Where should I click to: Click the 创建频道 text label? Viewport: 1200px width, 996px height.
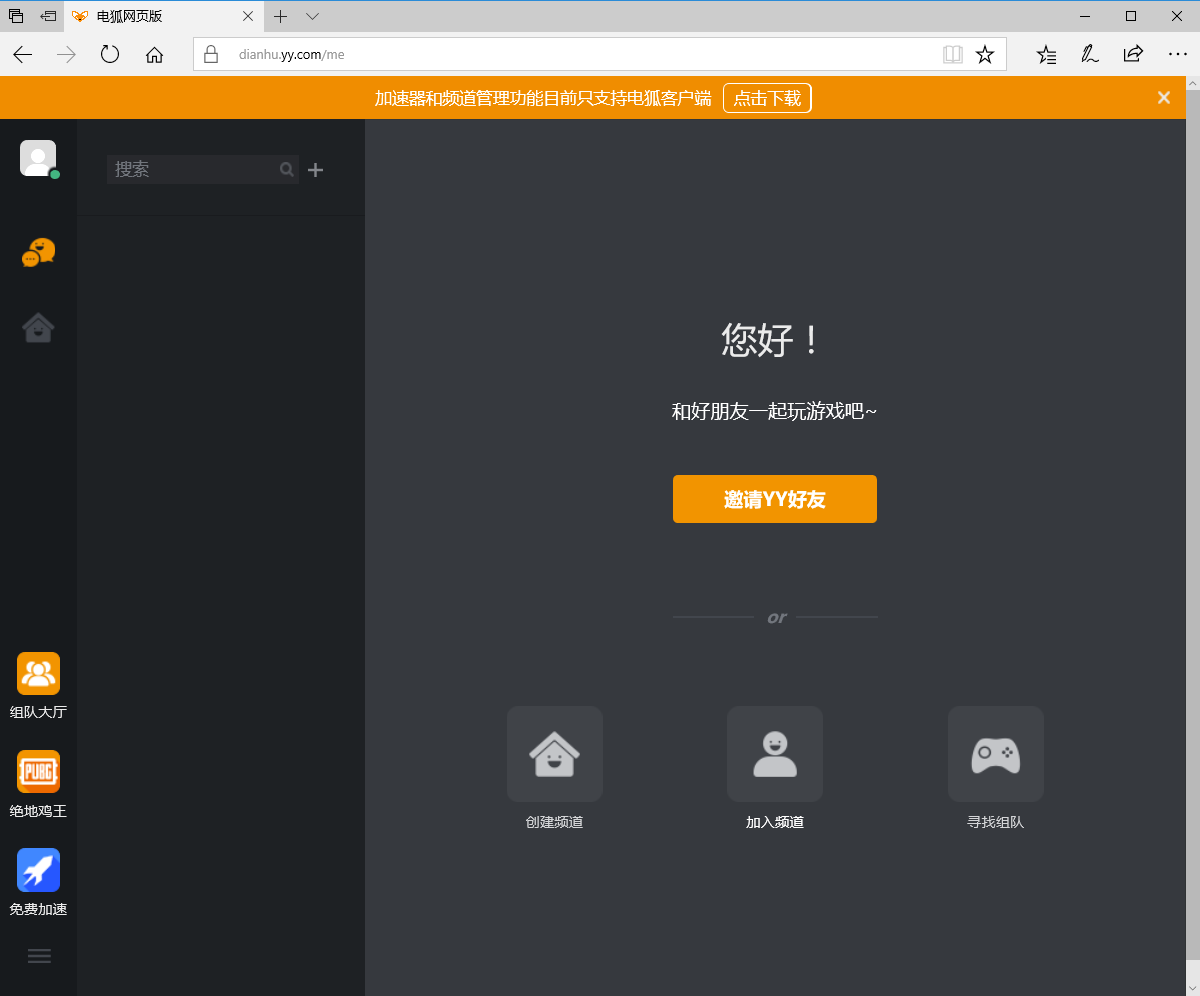tap(555, 823)
